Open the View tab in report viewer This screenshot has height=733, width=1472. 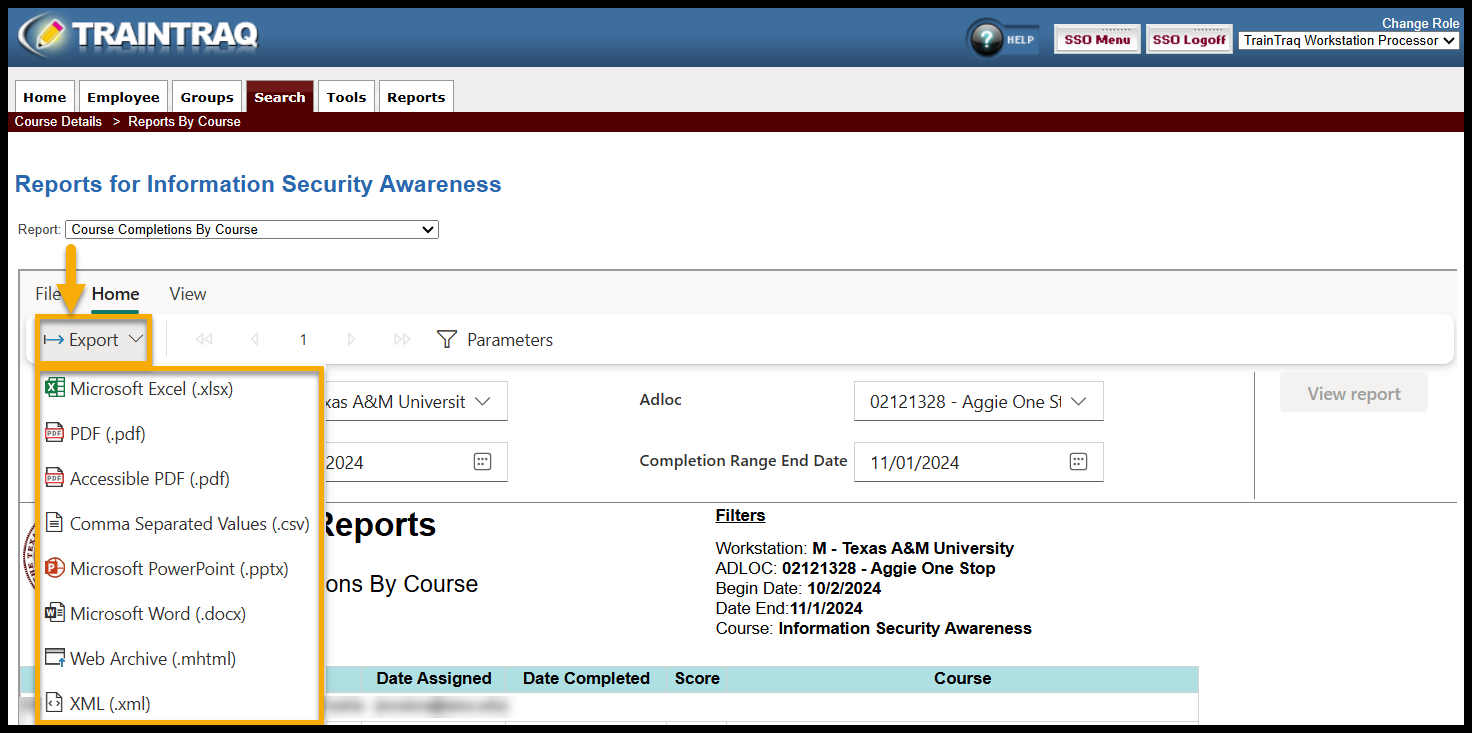(188, 294)
